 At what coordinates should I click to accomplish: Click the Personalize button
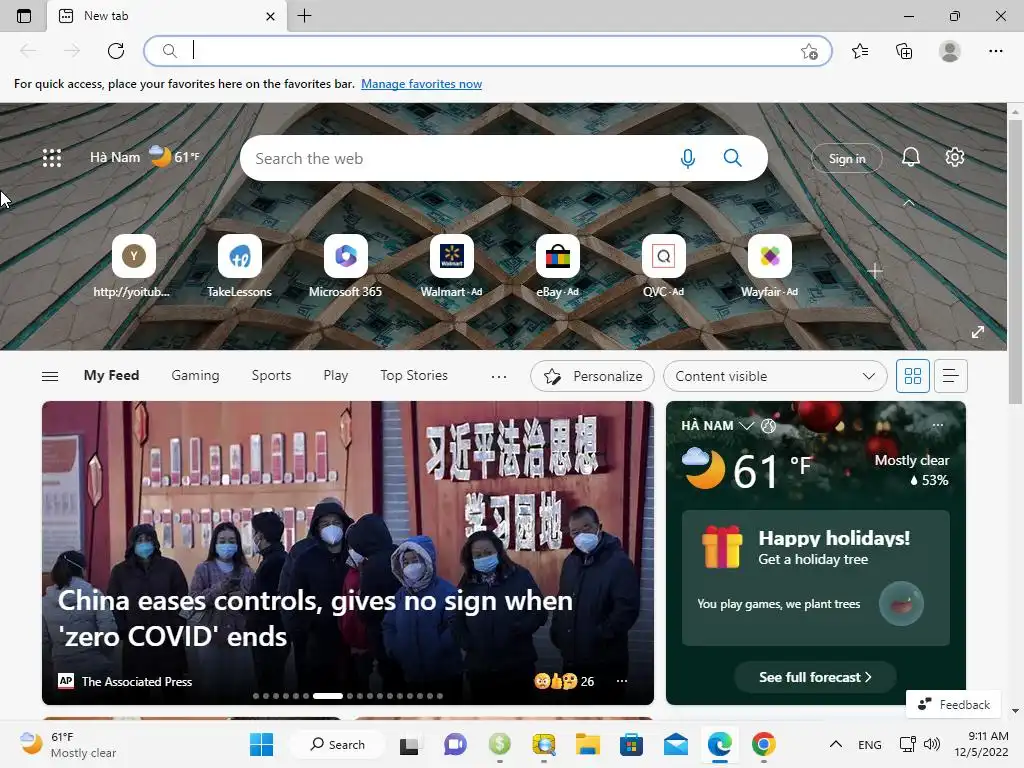(x=592, y=376)
